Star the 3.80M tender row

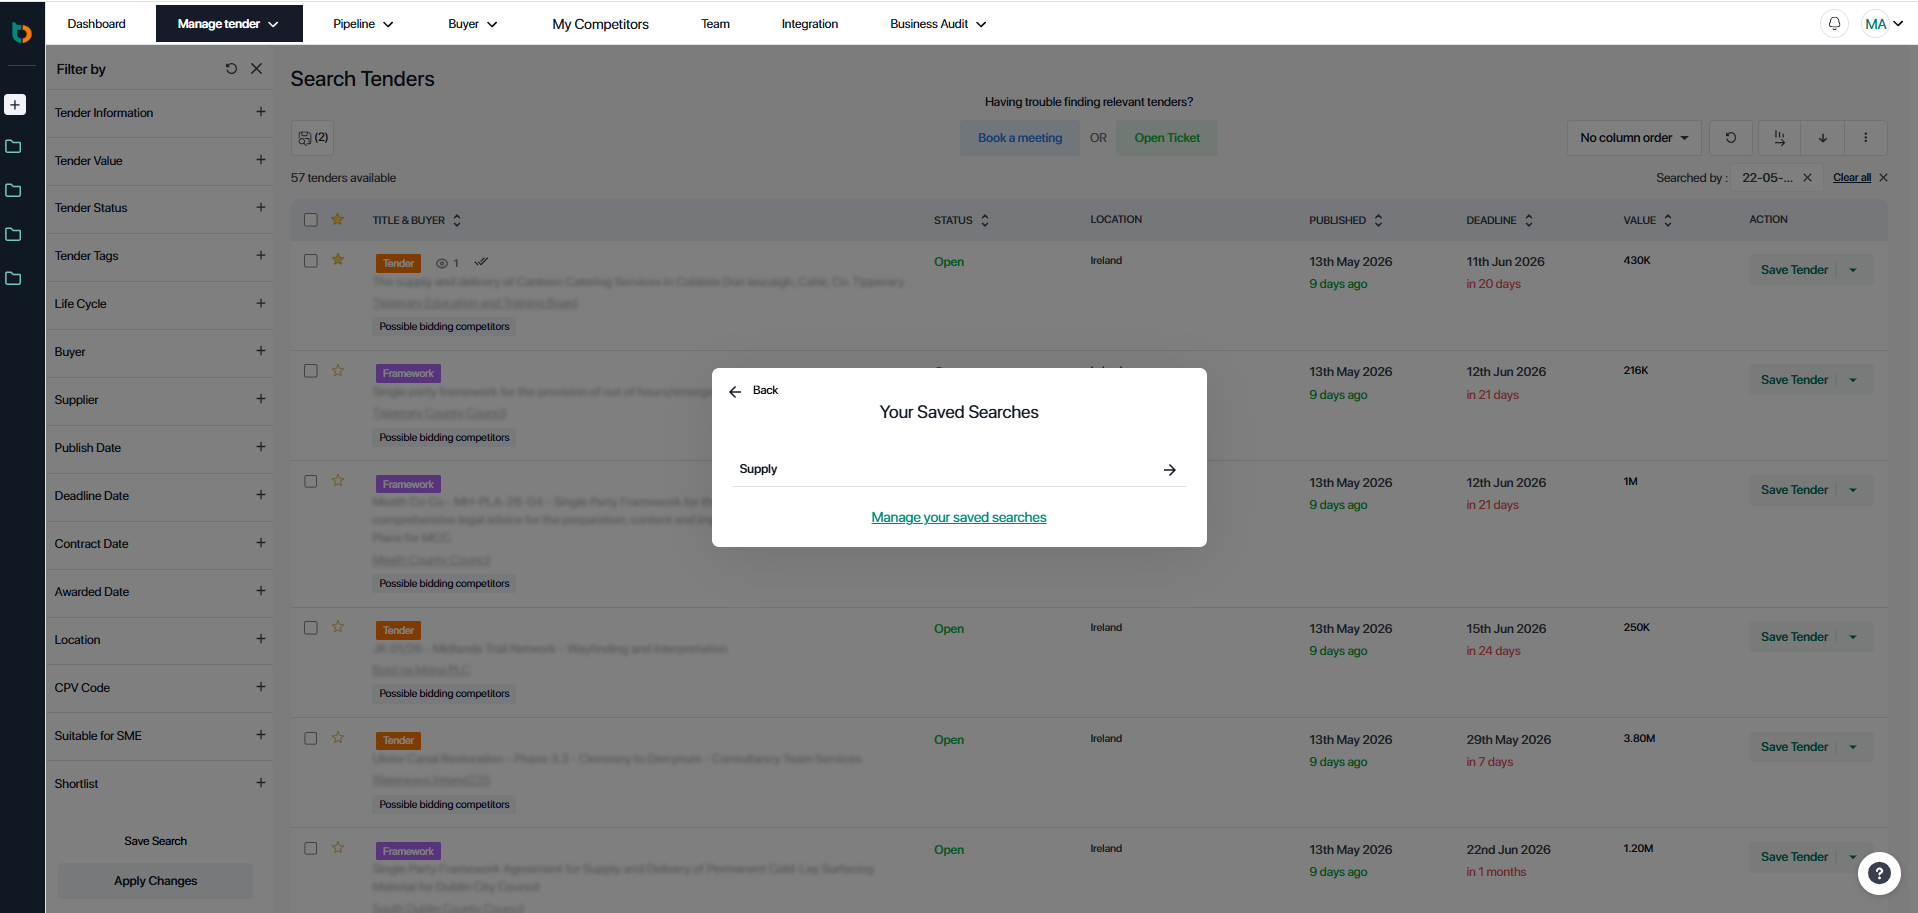(338, 738)
